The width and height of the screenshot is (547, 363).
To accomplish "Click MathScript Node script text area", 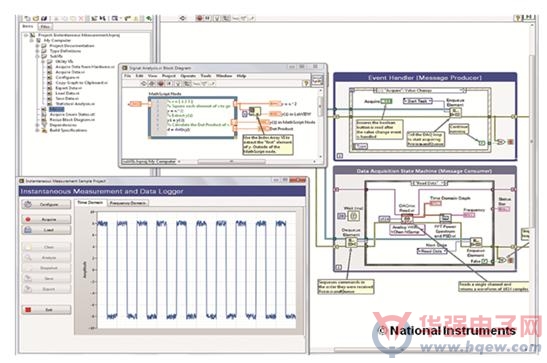I will coord(198,118).
